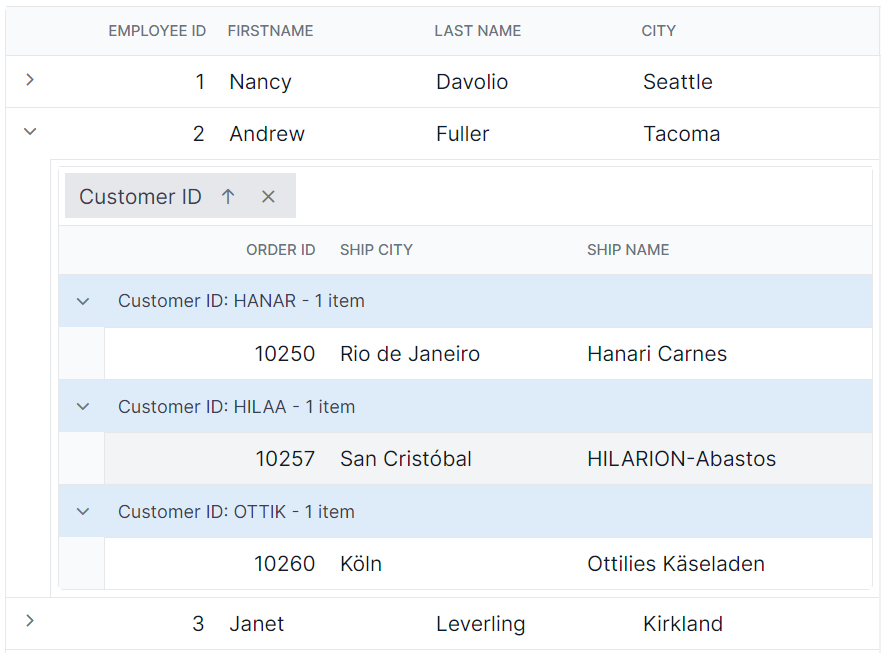Sort by Employee ID column header
881x653 pixels.
pyautogui.click(x=157, y=31)
